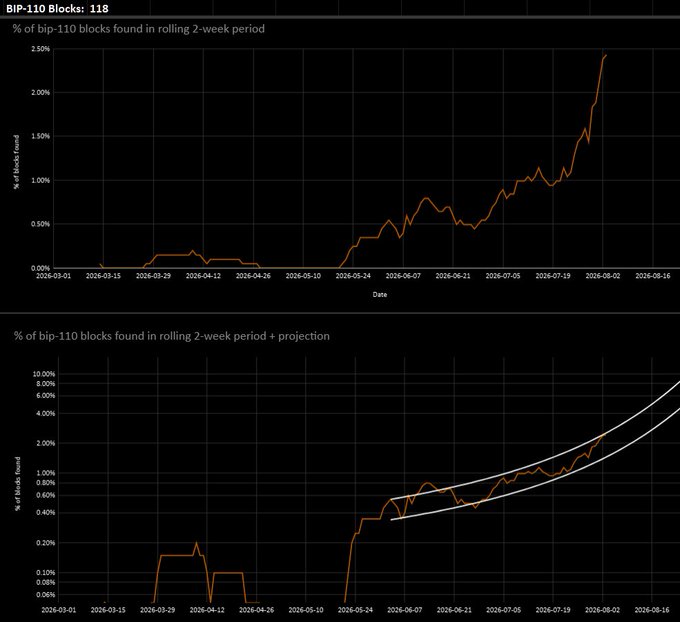Click the 4.00% y-axis tick label
This screenshot has height=622, width=680.
[x=46, y=414]
